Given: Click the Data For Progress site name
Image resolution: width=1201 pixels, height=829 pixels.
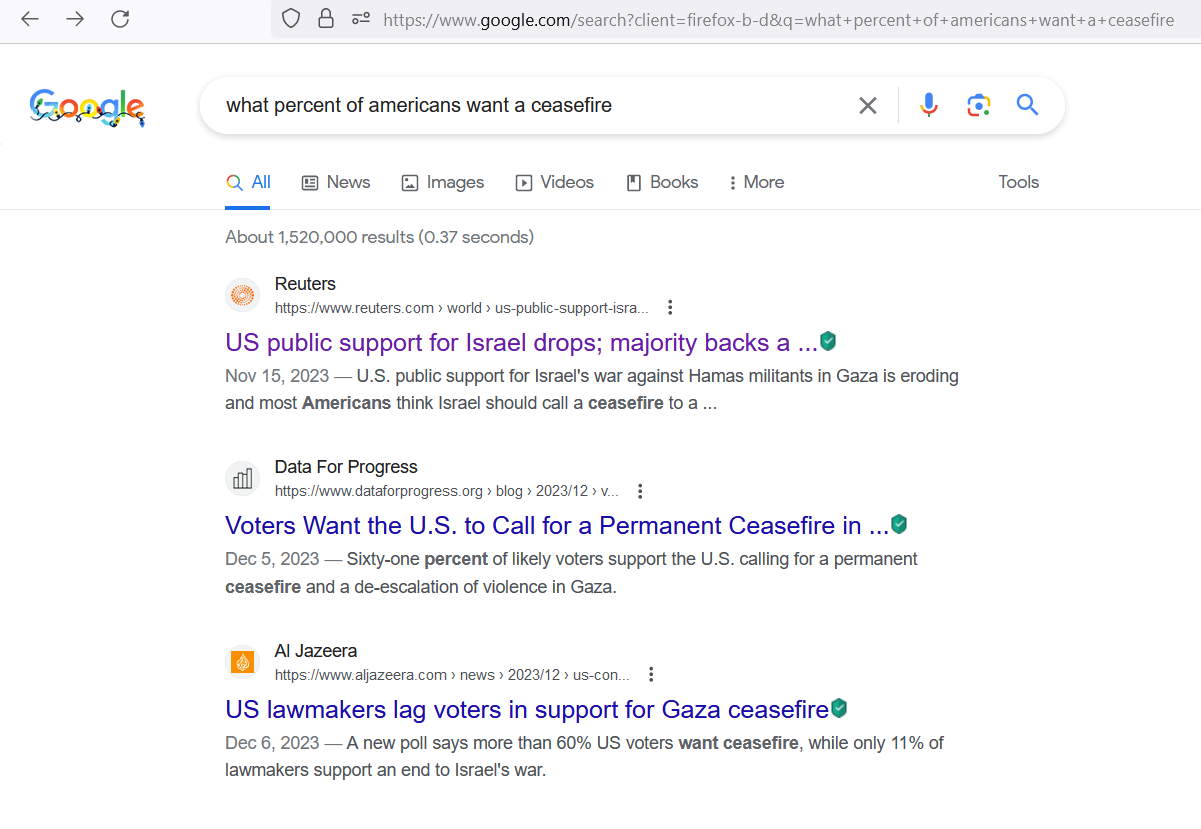Looking at the screenshot, I should click(x=346, y=467).
